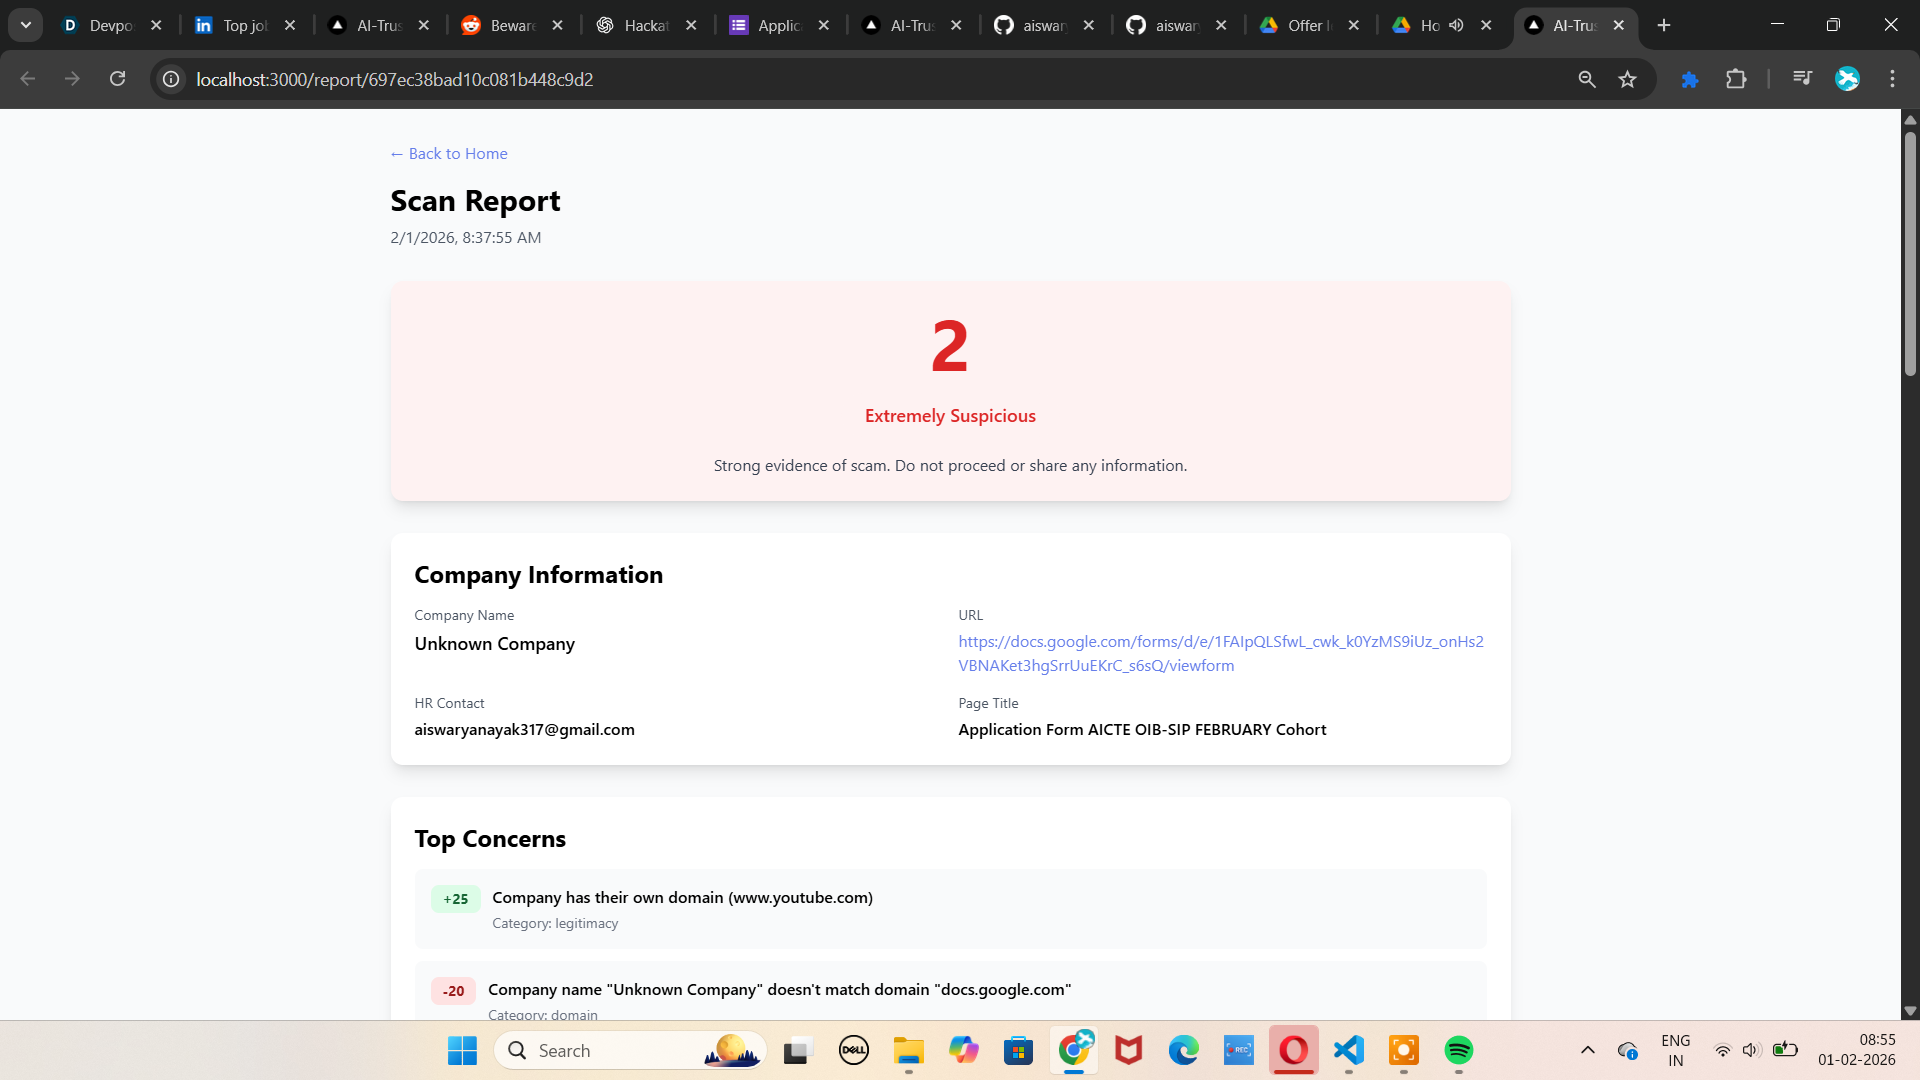Open the profile avatar menu
The height and width of the screenshot is (1080, 1920).
[1847, 79]
